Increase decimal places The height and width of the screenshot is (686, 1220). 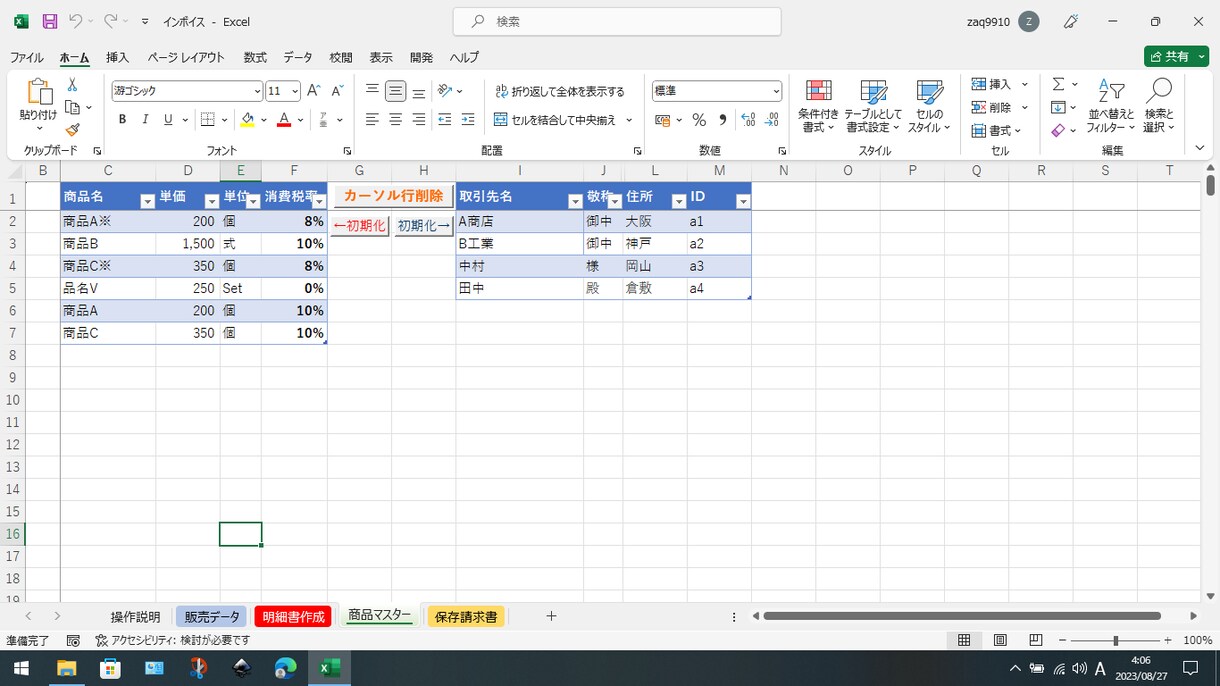click(748, 120)
